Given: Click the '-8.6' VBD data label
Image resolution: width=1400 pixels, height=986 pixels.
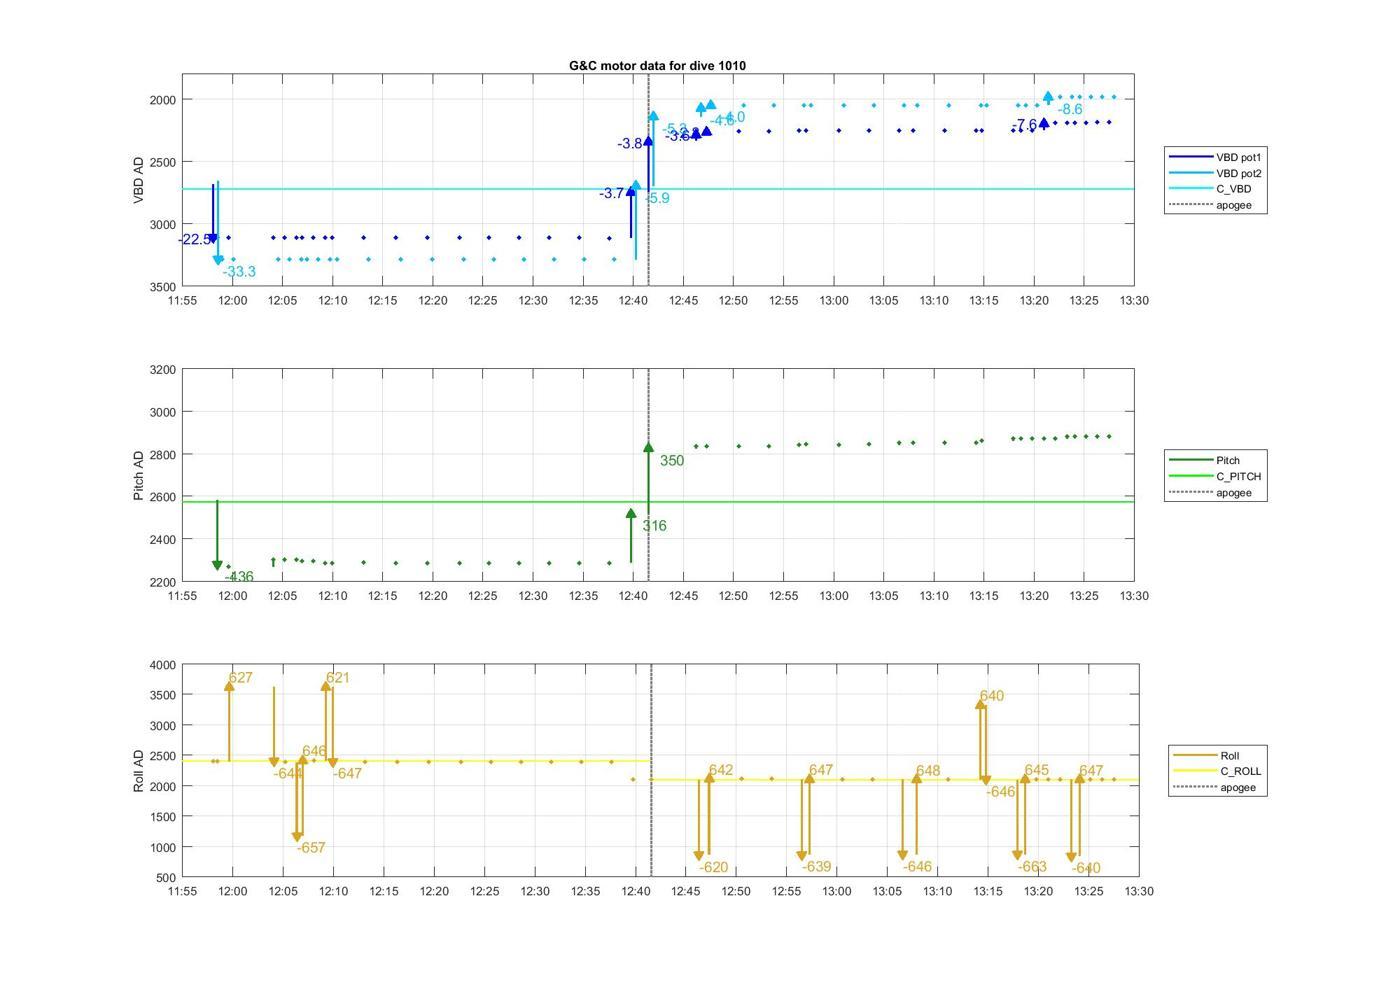Looking at the screenshot, I should (1070, 110).
